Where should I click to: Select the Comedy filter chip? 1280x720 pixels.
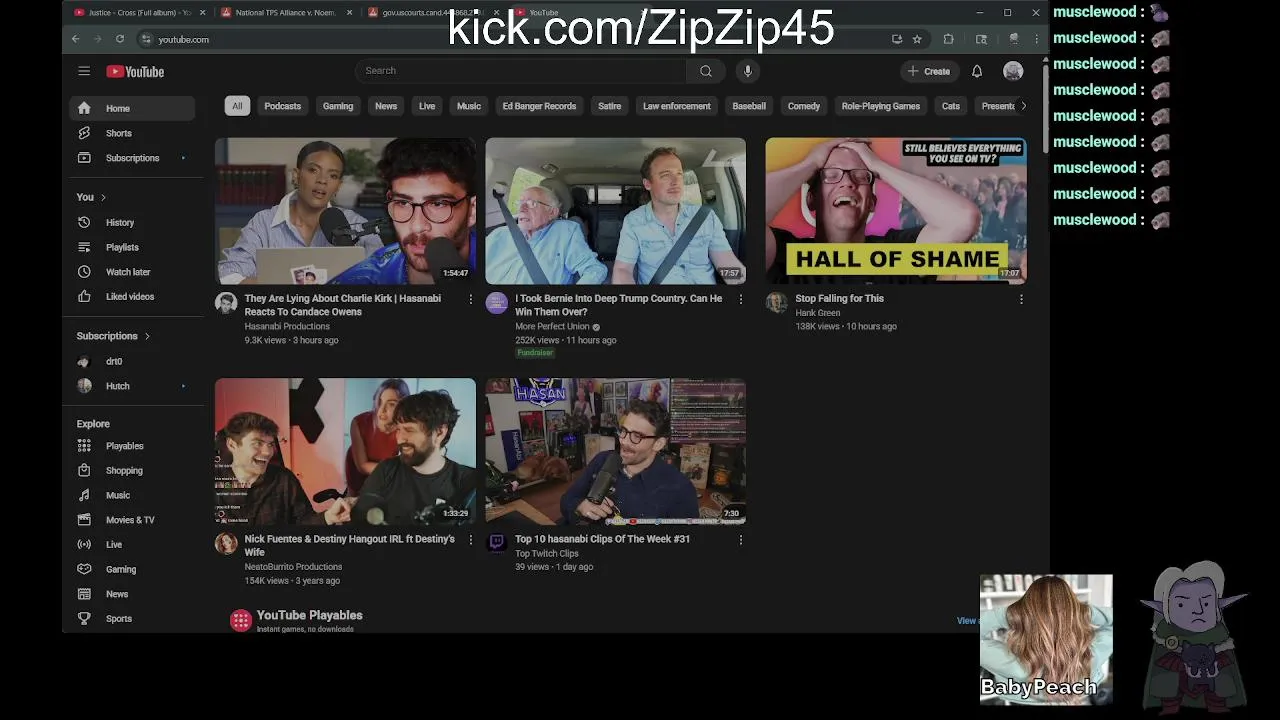point(804,106)
